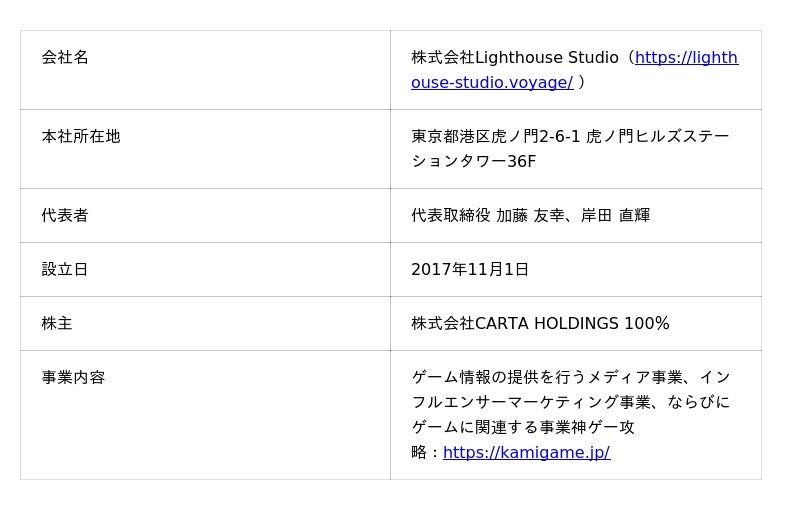This screenshot has height=510, width=800.
Task: Open the kamigame.jp link
Action: [526, 453]
